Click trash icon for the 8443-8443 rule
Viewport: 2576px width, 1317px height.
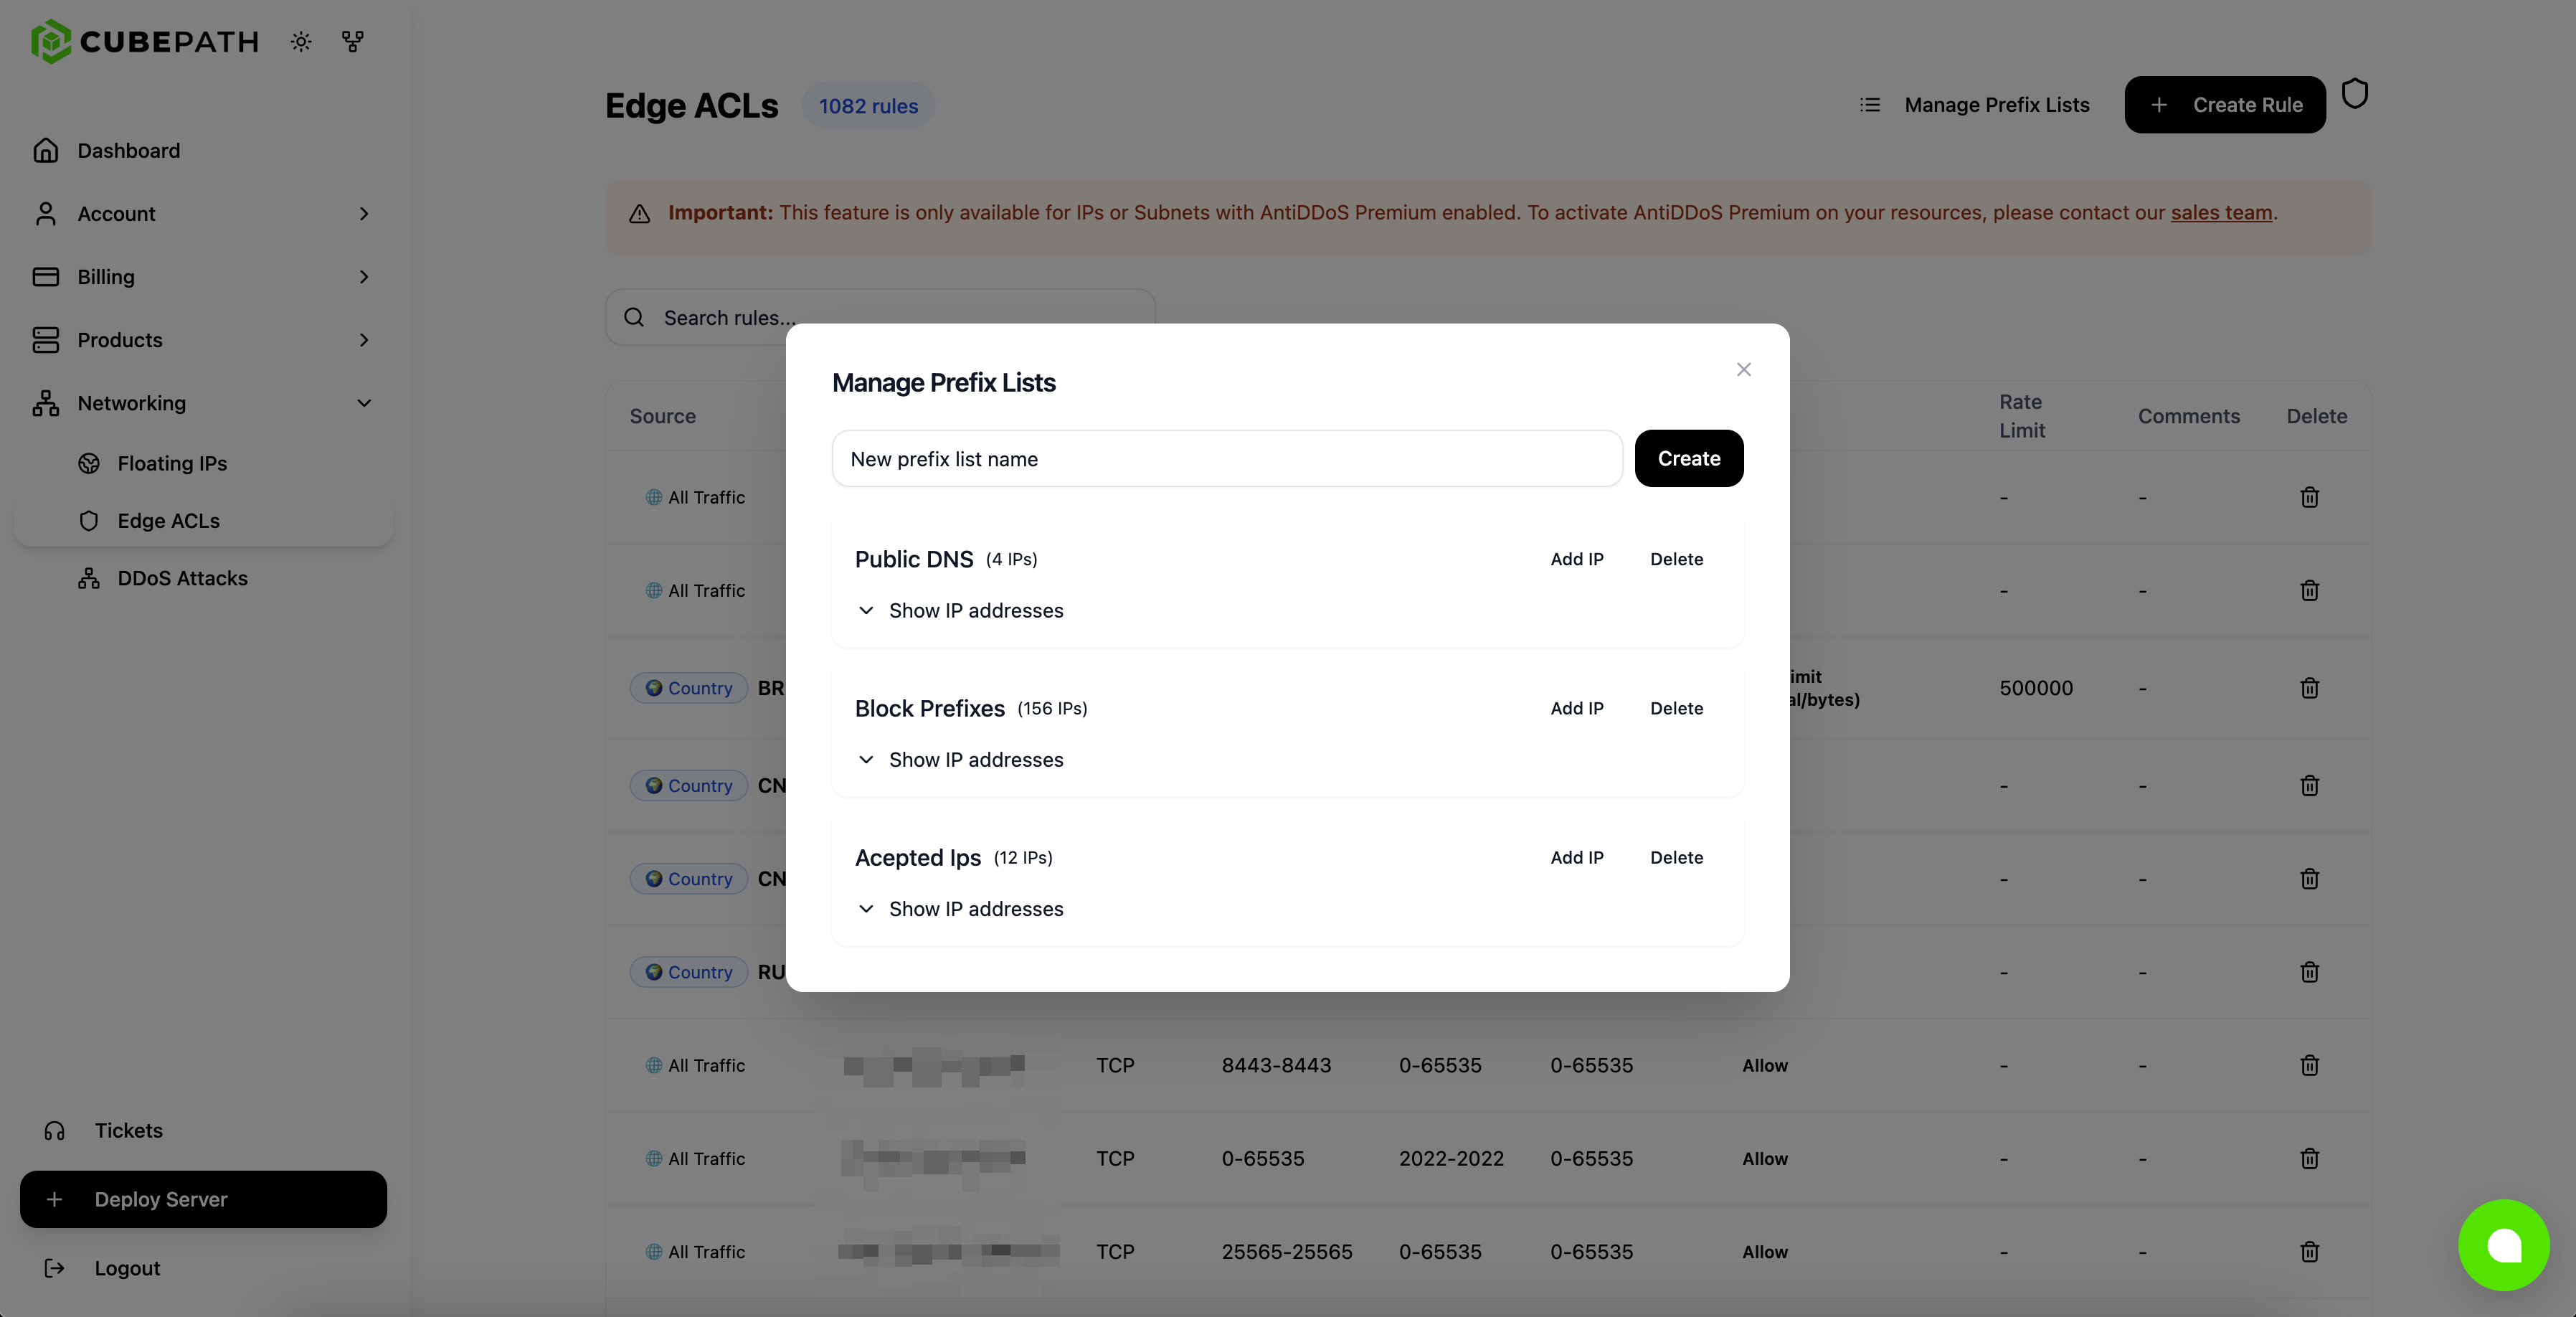(x=2309, y=1065)
